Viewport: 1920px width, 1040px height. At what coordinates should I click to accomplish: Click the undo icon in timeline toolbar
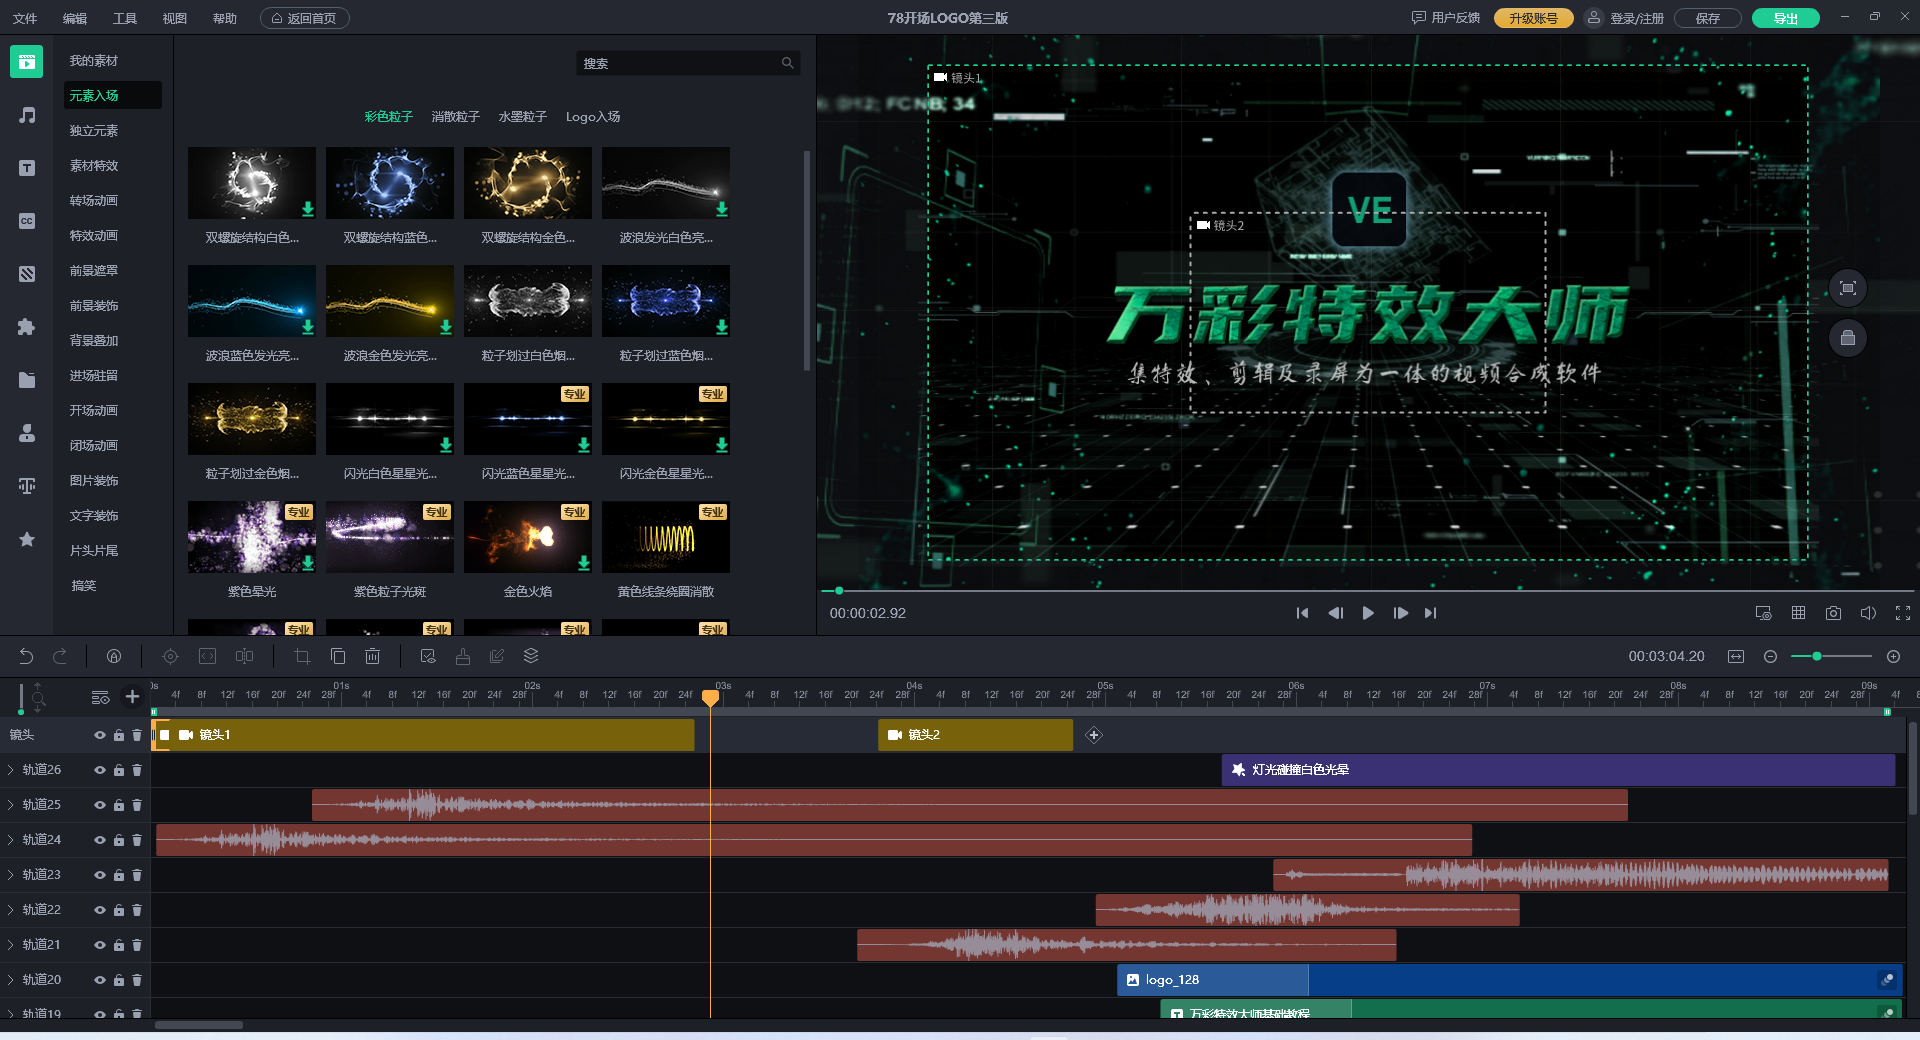[26, 656]
